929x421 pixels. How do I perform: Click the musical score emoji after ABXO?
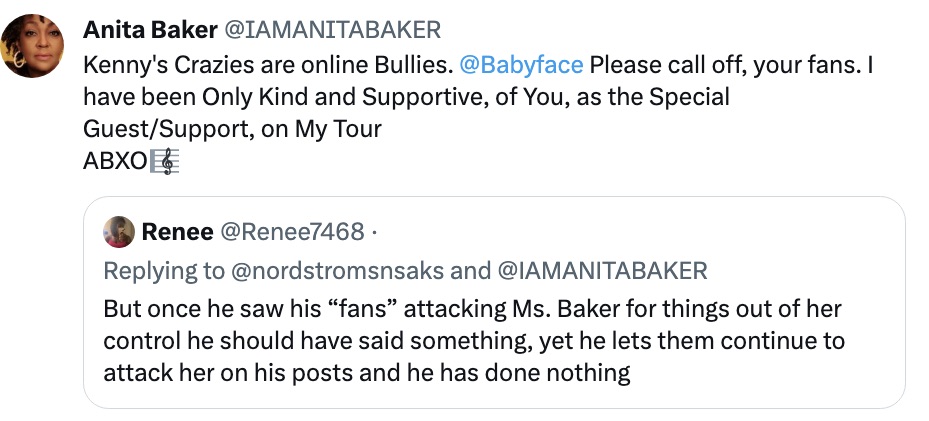tap(165, 162)
